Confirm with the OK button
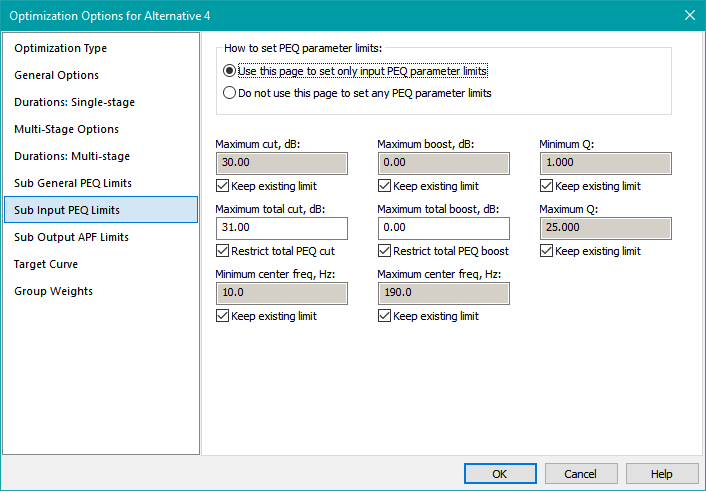This screenshot has height=491, width=706. pos(500,473)
